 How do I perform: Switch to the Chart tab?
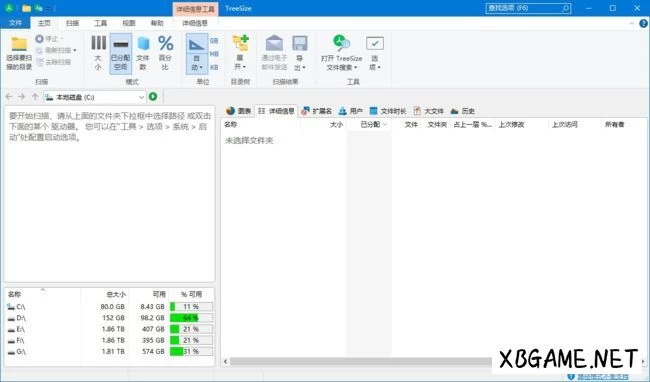pyautogui.click(x=239, y=111)
